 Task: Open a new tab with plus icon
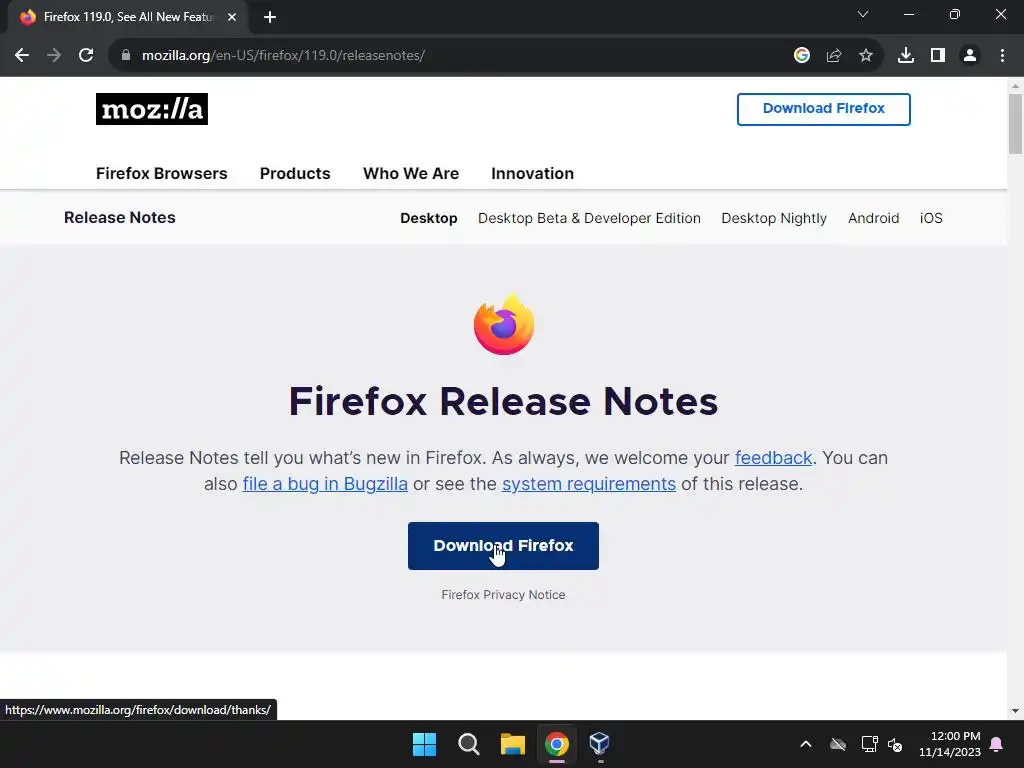pyautogui.click(x=270, y=17)
